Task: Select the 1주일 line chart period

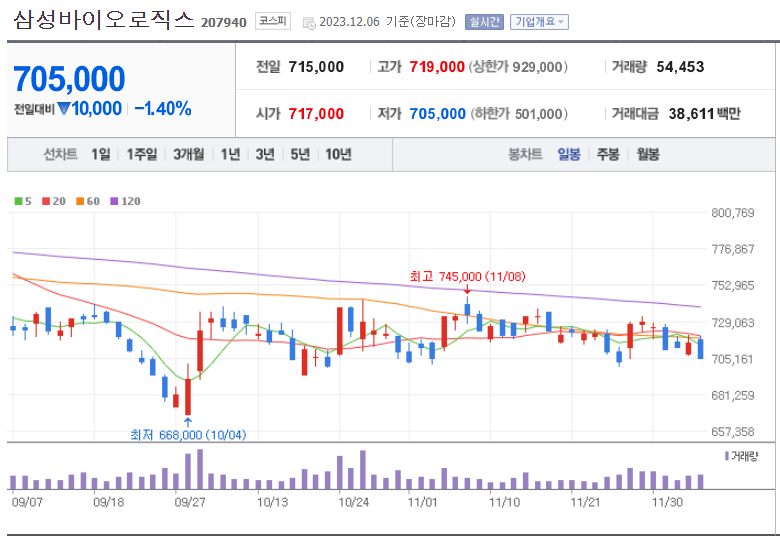Action: click(x=142, y=154)
